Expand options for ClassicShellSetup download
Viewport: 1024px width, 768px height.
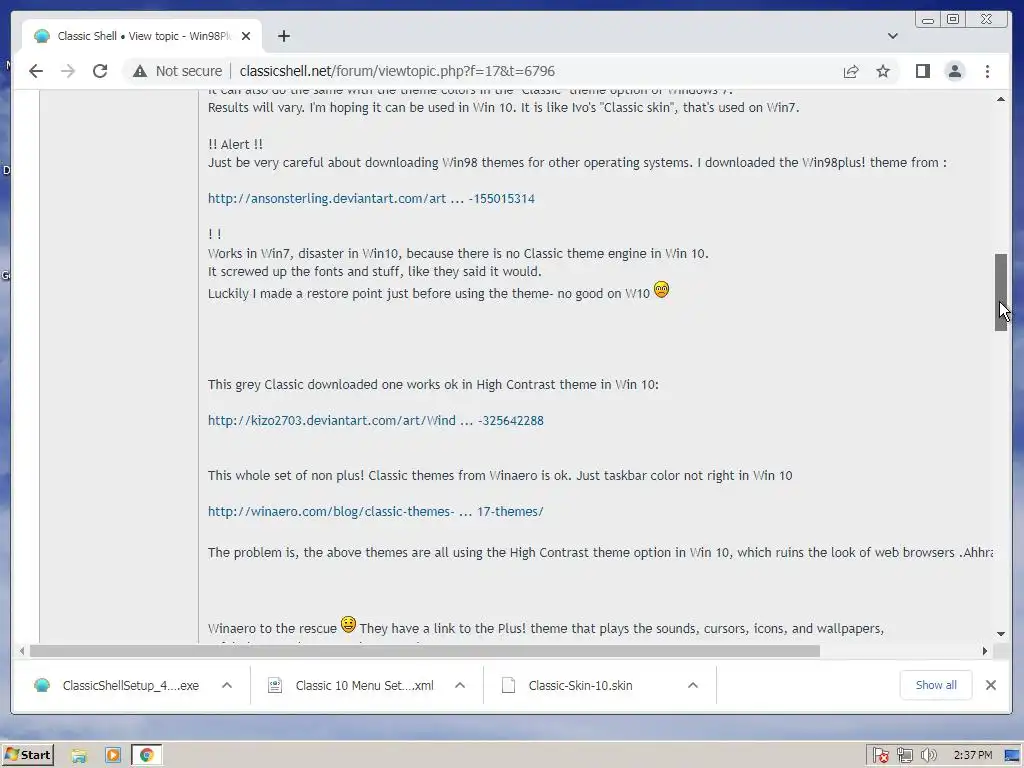point(227,685)
